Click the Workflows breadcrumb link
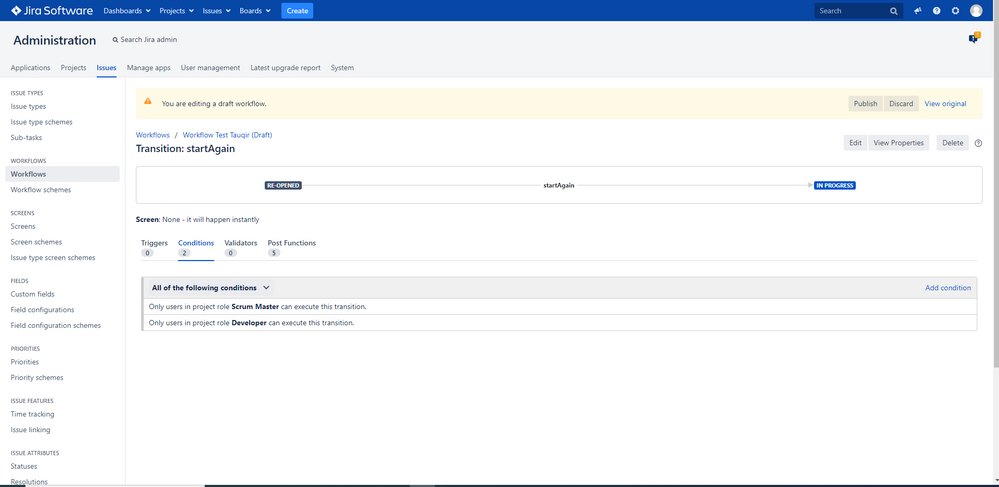The height and width of the screenshot is (487, 999). click(152, 135)
